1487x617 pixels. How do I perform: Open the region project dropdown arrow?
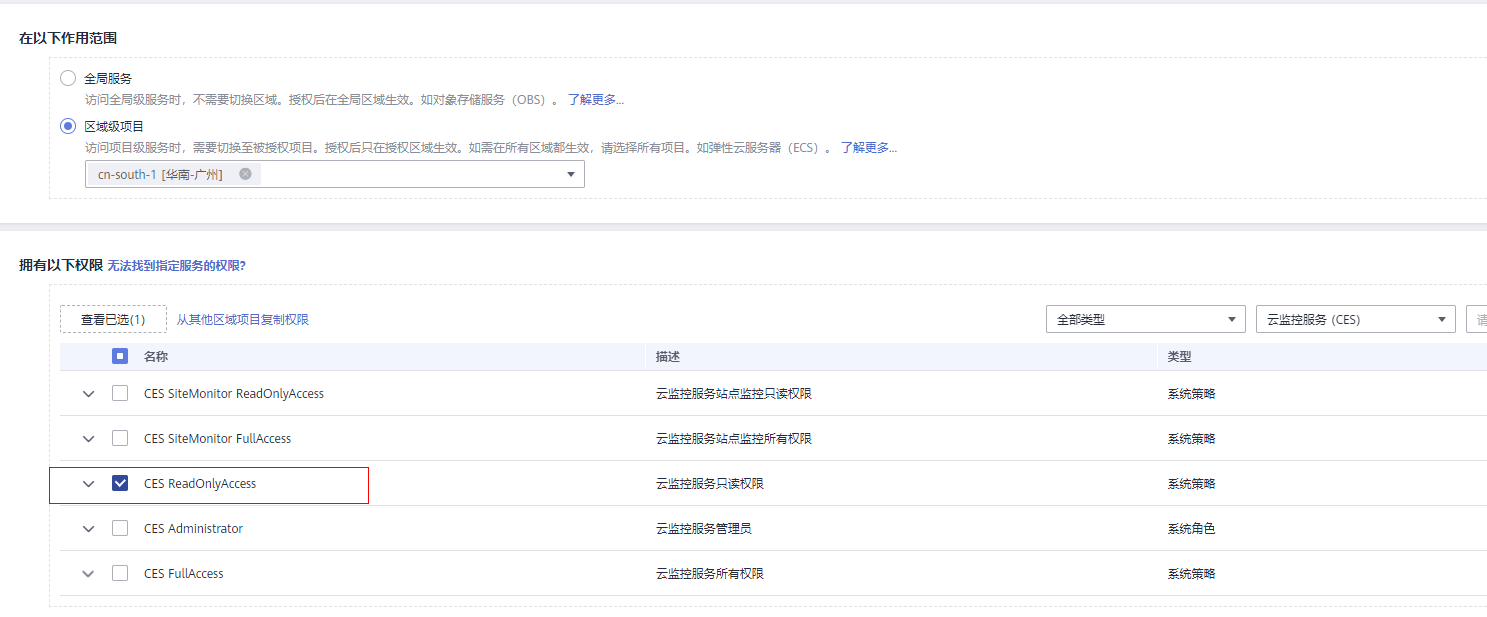tap(571, 174)
